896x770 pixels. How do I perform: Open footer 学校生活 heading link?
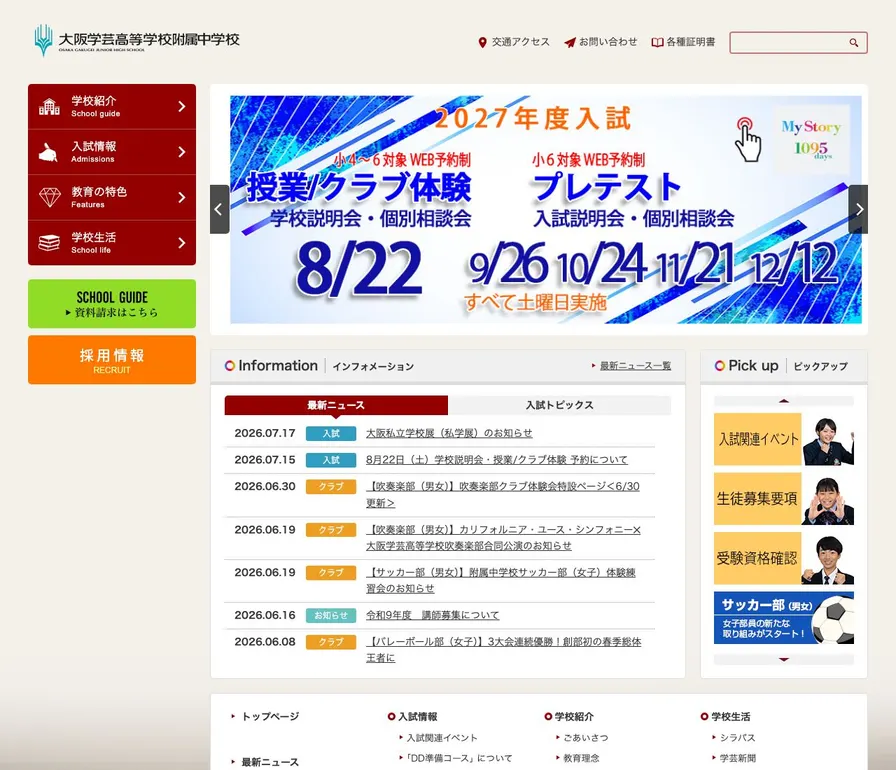pyautogui.click(x=731, y=716)
